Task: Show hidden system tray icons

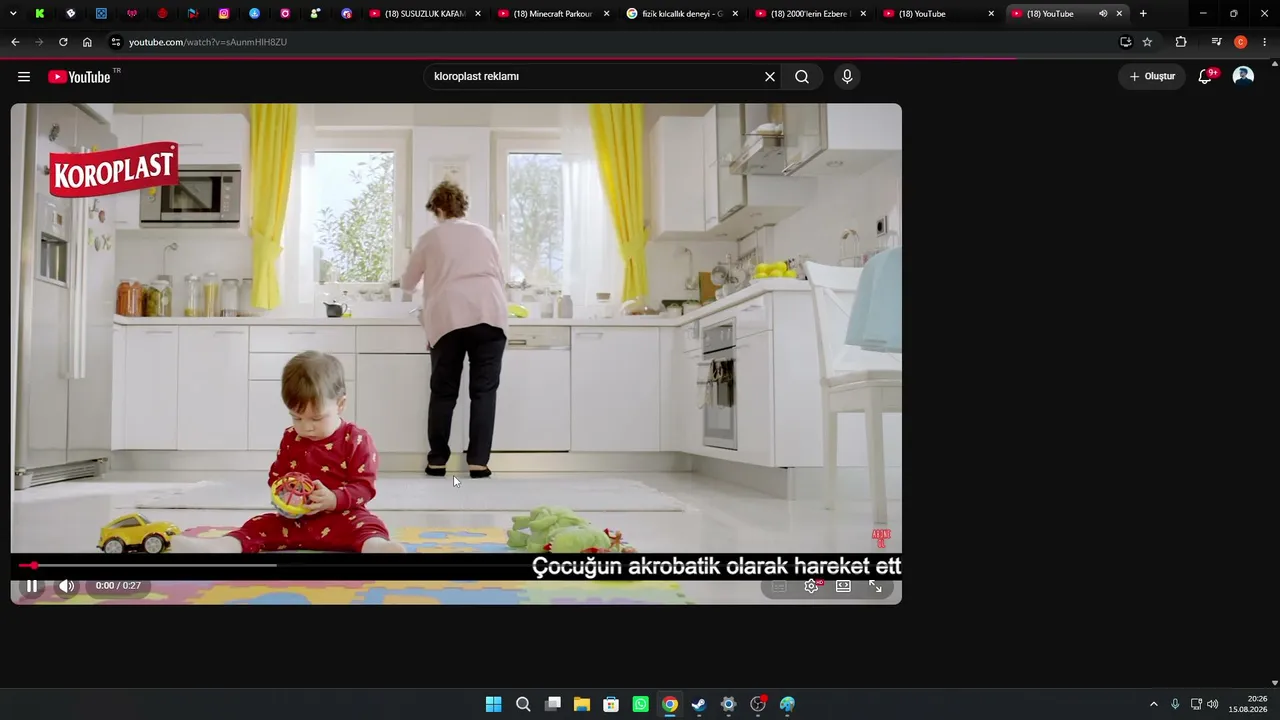Action: tap(1153, 704)
